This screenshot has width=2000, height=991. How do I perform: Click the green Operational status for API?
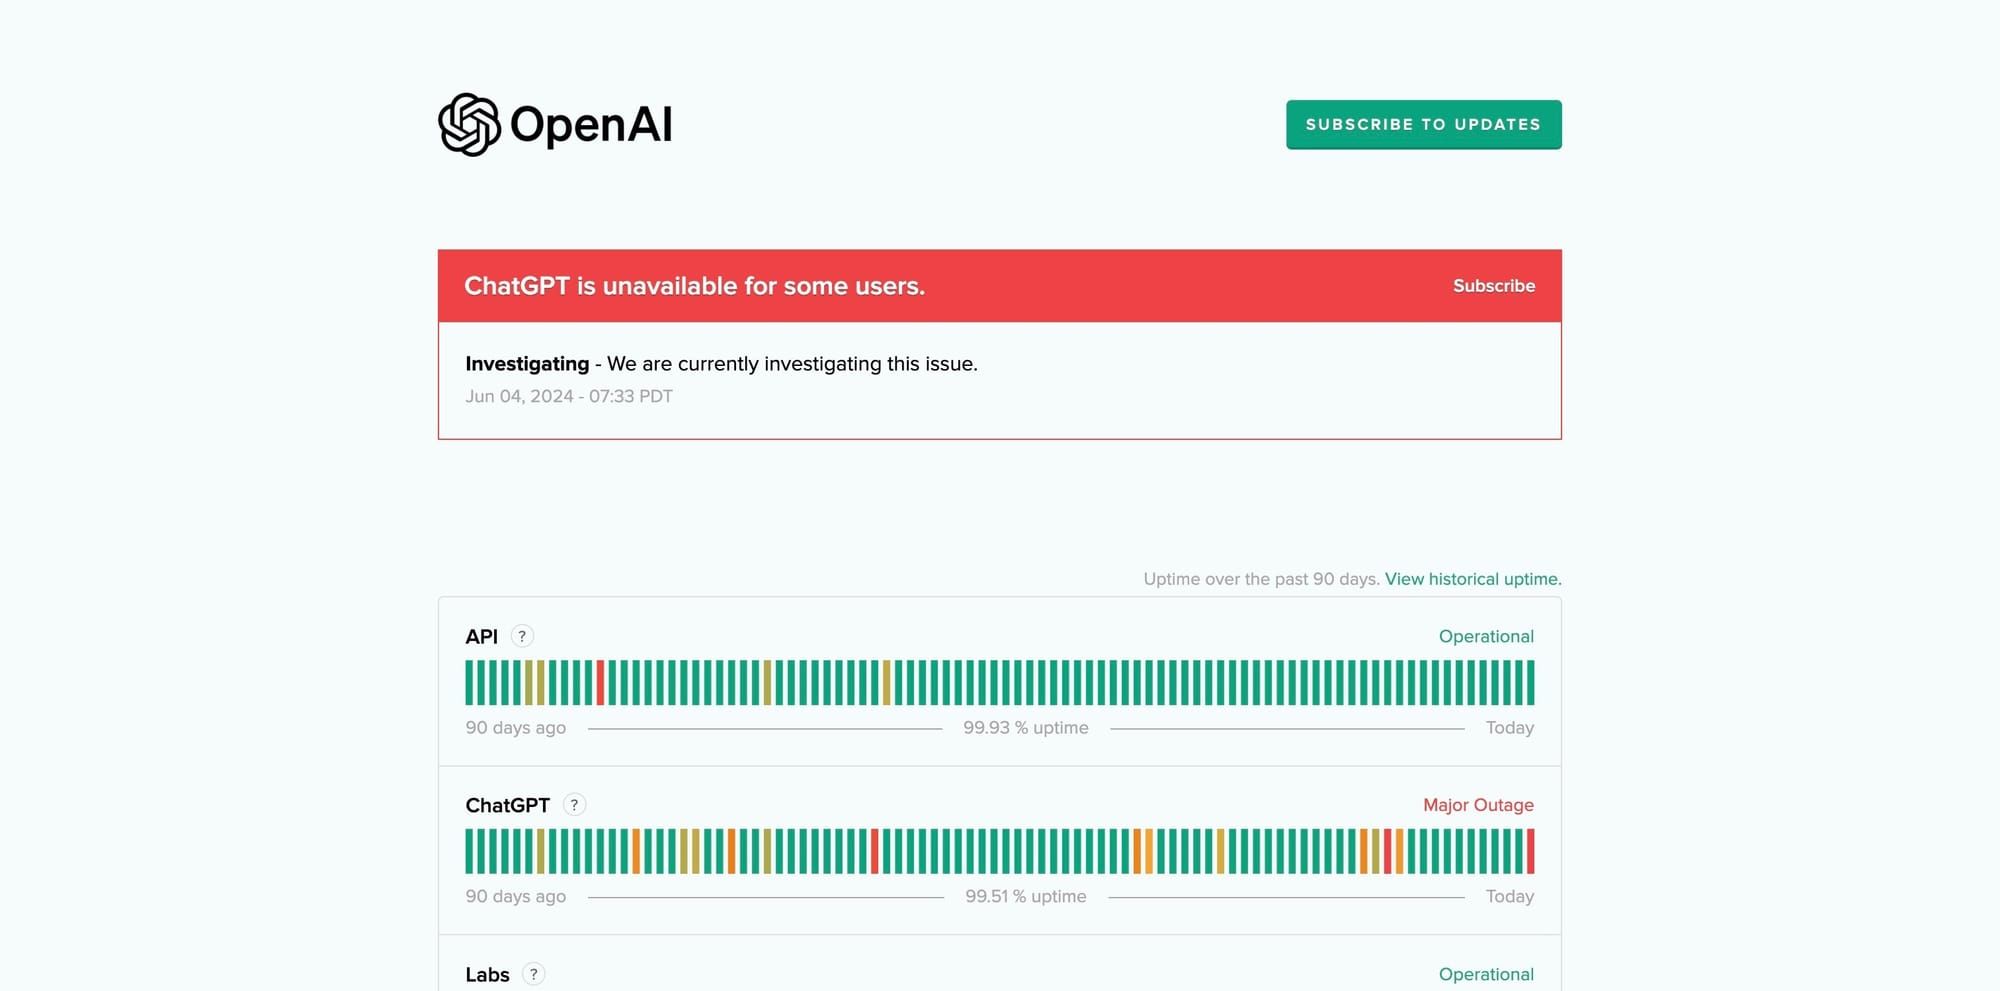(1486, 636)
